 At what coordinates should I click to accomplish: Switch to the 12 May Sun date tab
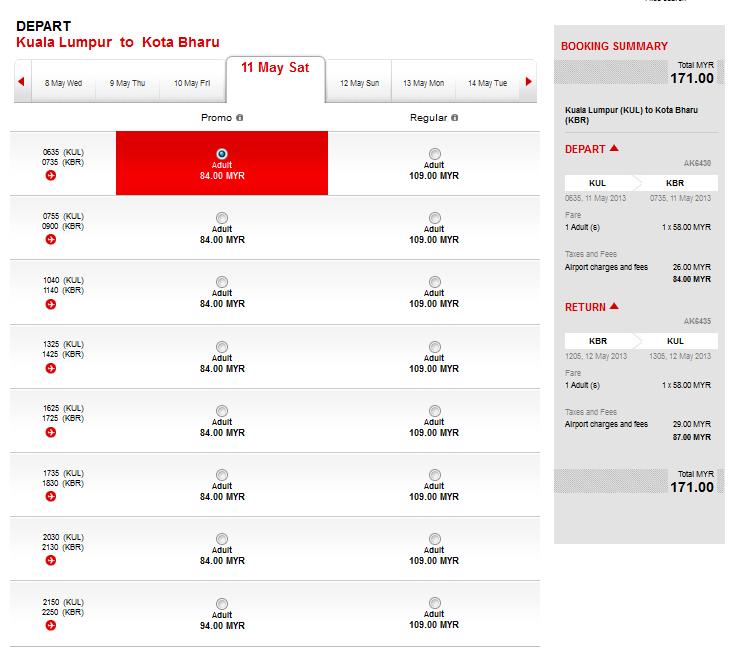click(359, 83)
